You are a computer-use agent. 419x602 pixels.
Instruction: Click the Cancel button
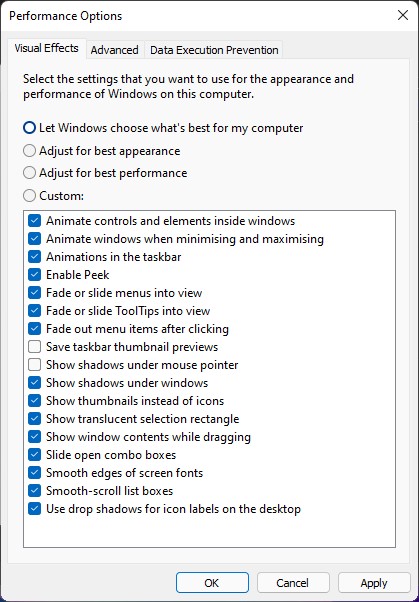293,583
